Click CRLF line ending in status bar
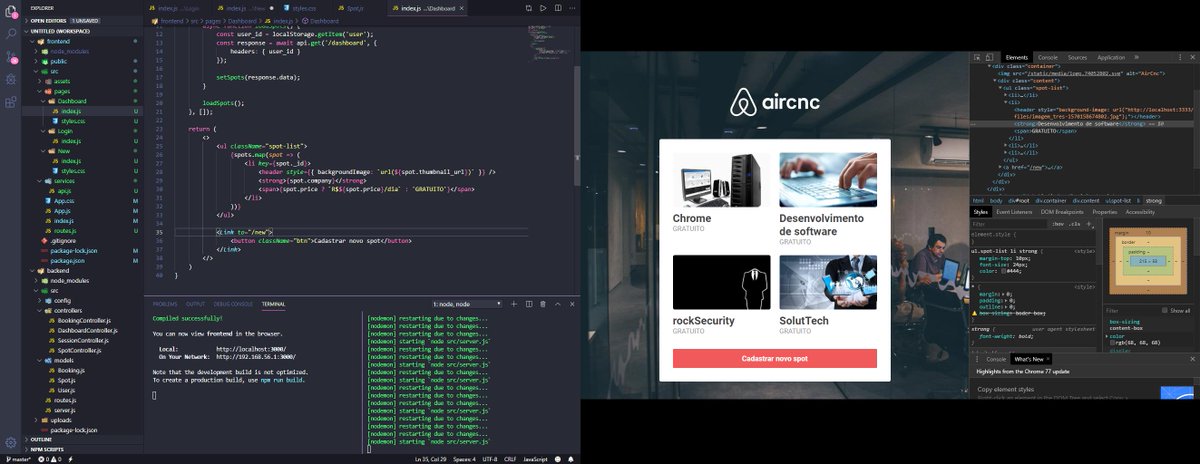This screenshot has width=1200, height=464. (x=510, y=459)
